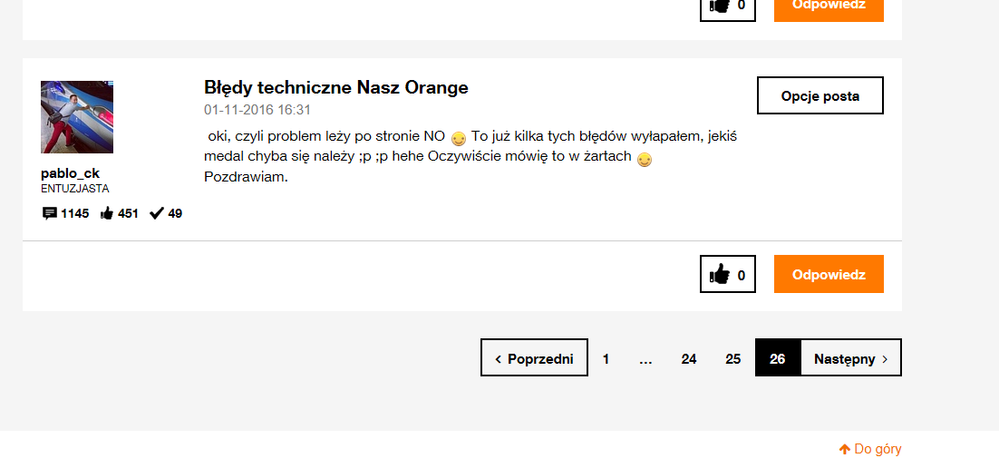The height and width of the screenshot is (460, 999).
Task: Click the Pozdrawiam. closing text
Action: point(246,177)
